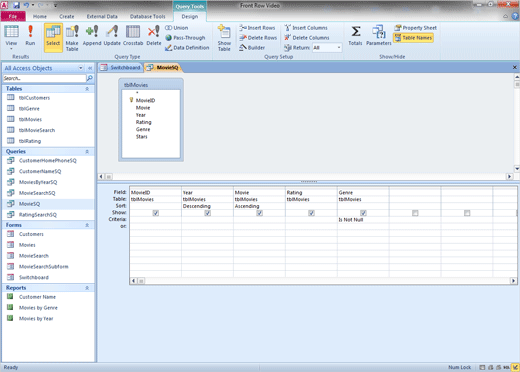Toggle the Totals sigma button
Screen dimensions: 520x372
coord(355,35)
